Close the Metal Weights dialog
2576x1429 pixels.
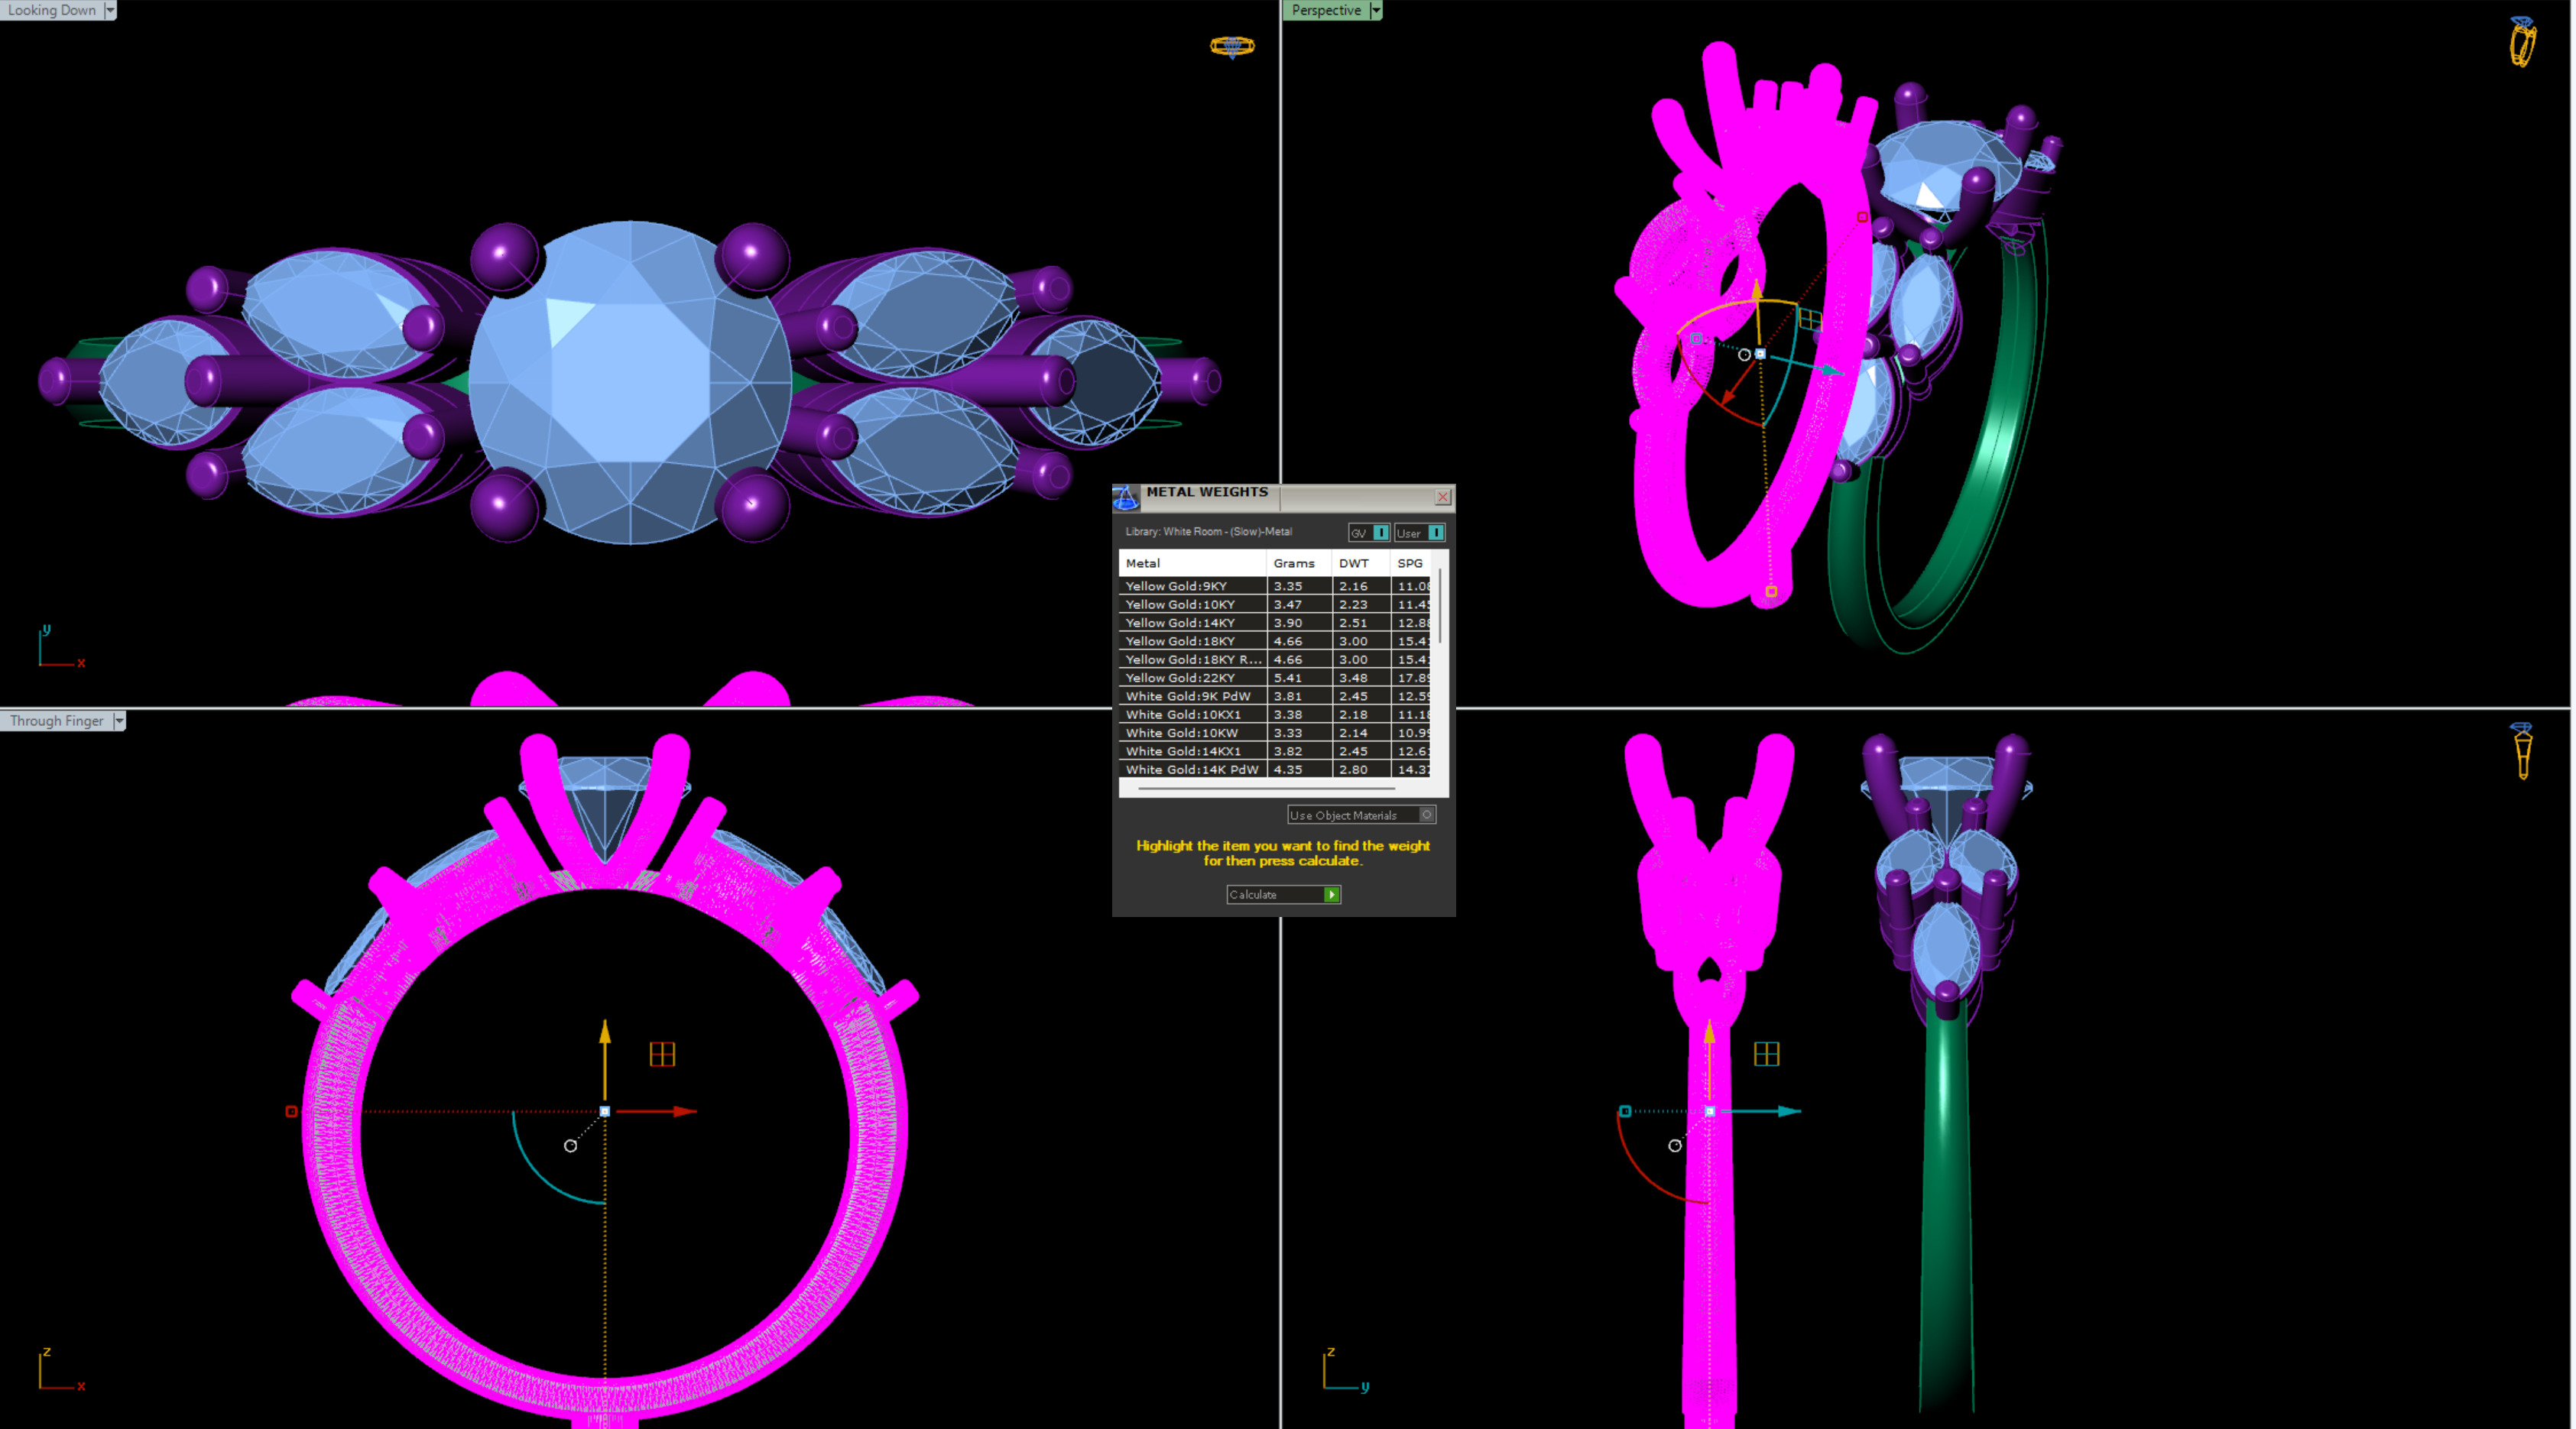1442,497
